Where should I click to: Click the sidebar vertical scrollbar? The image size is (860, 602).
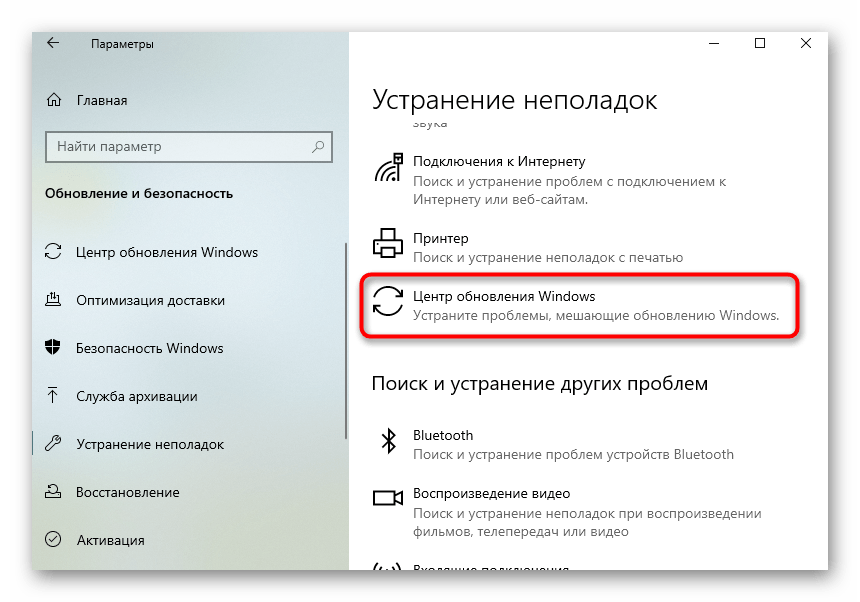coord(346,340)
